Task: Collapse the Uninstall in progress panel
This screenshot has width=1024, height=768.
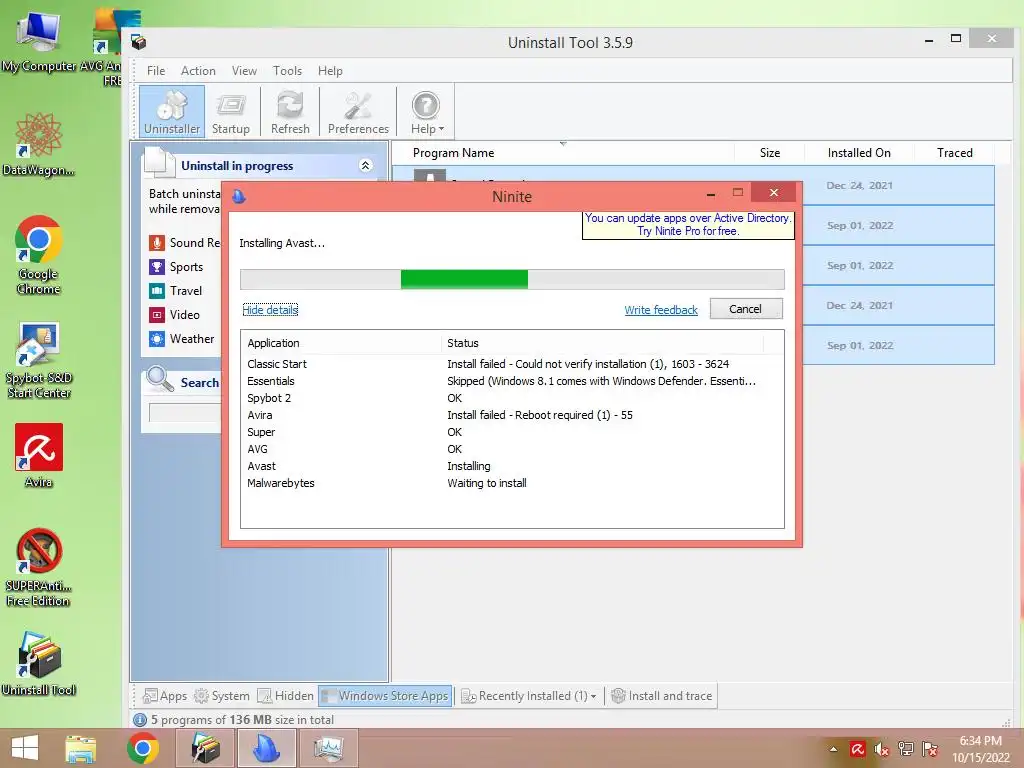Action: 366,165
